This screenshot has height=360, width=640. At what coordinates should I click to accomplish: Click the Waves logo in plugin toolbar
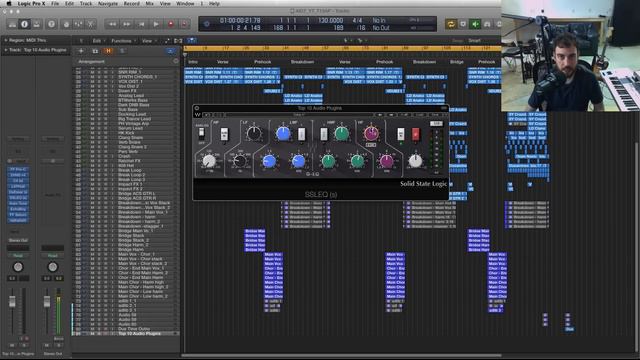[198, 115]
